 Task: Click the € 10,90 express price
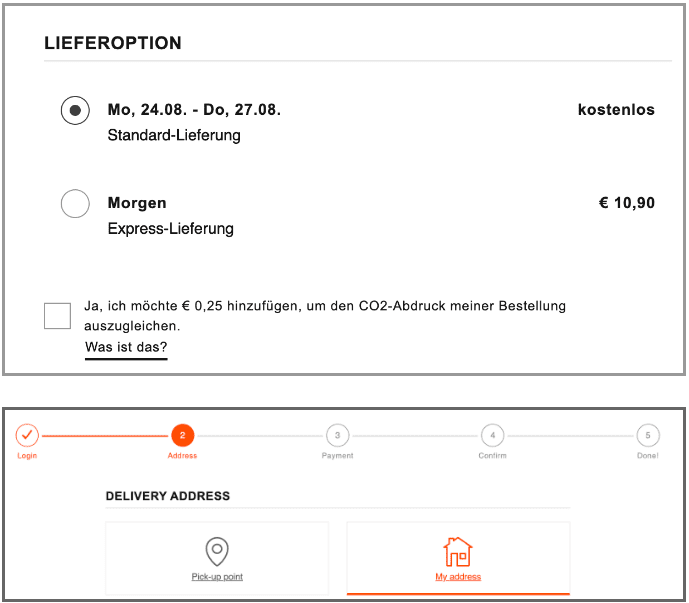627,203
